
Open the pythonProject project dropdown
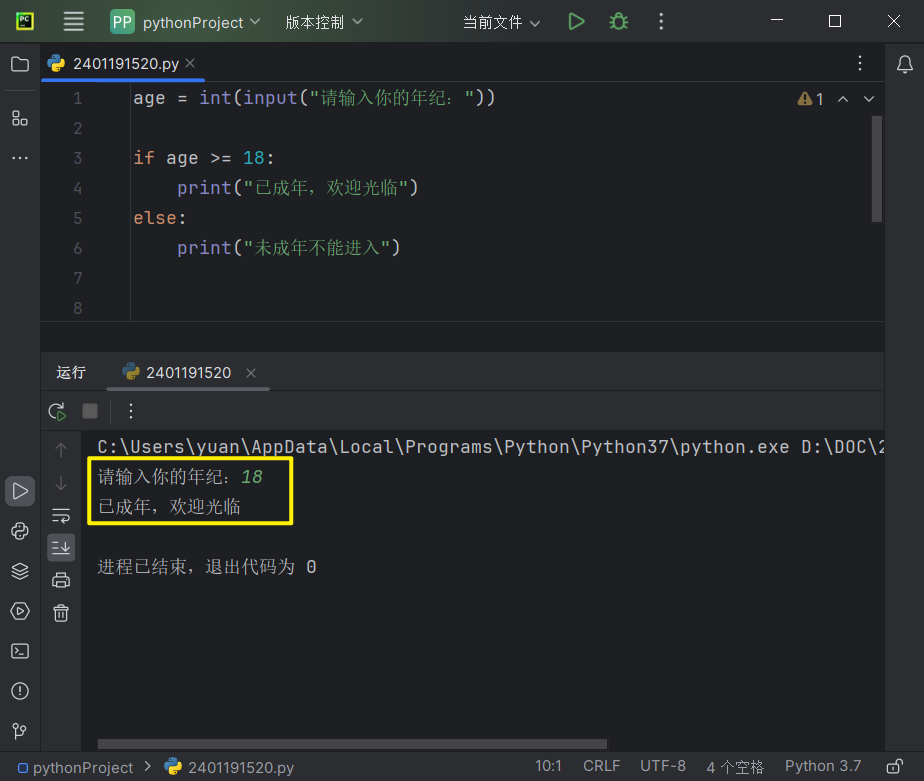(x=186, y=22)
